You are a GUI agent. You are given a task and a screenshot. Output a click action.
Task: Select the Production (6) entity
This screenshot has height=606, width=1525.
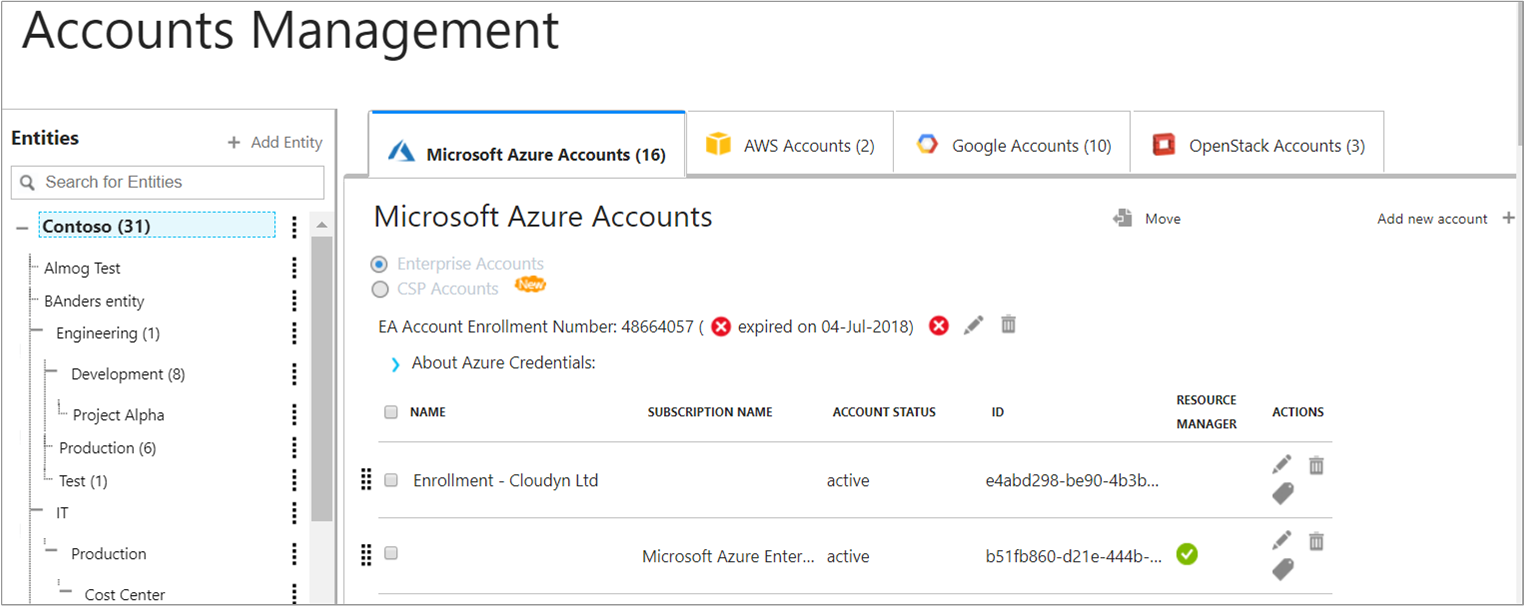[x=107, y=448]
